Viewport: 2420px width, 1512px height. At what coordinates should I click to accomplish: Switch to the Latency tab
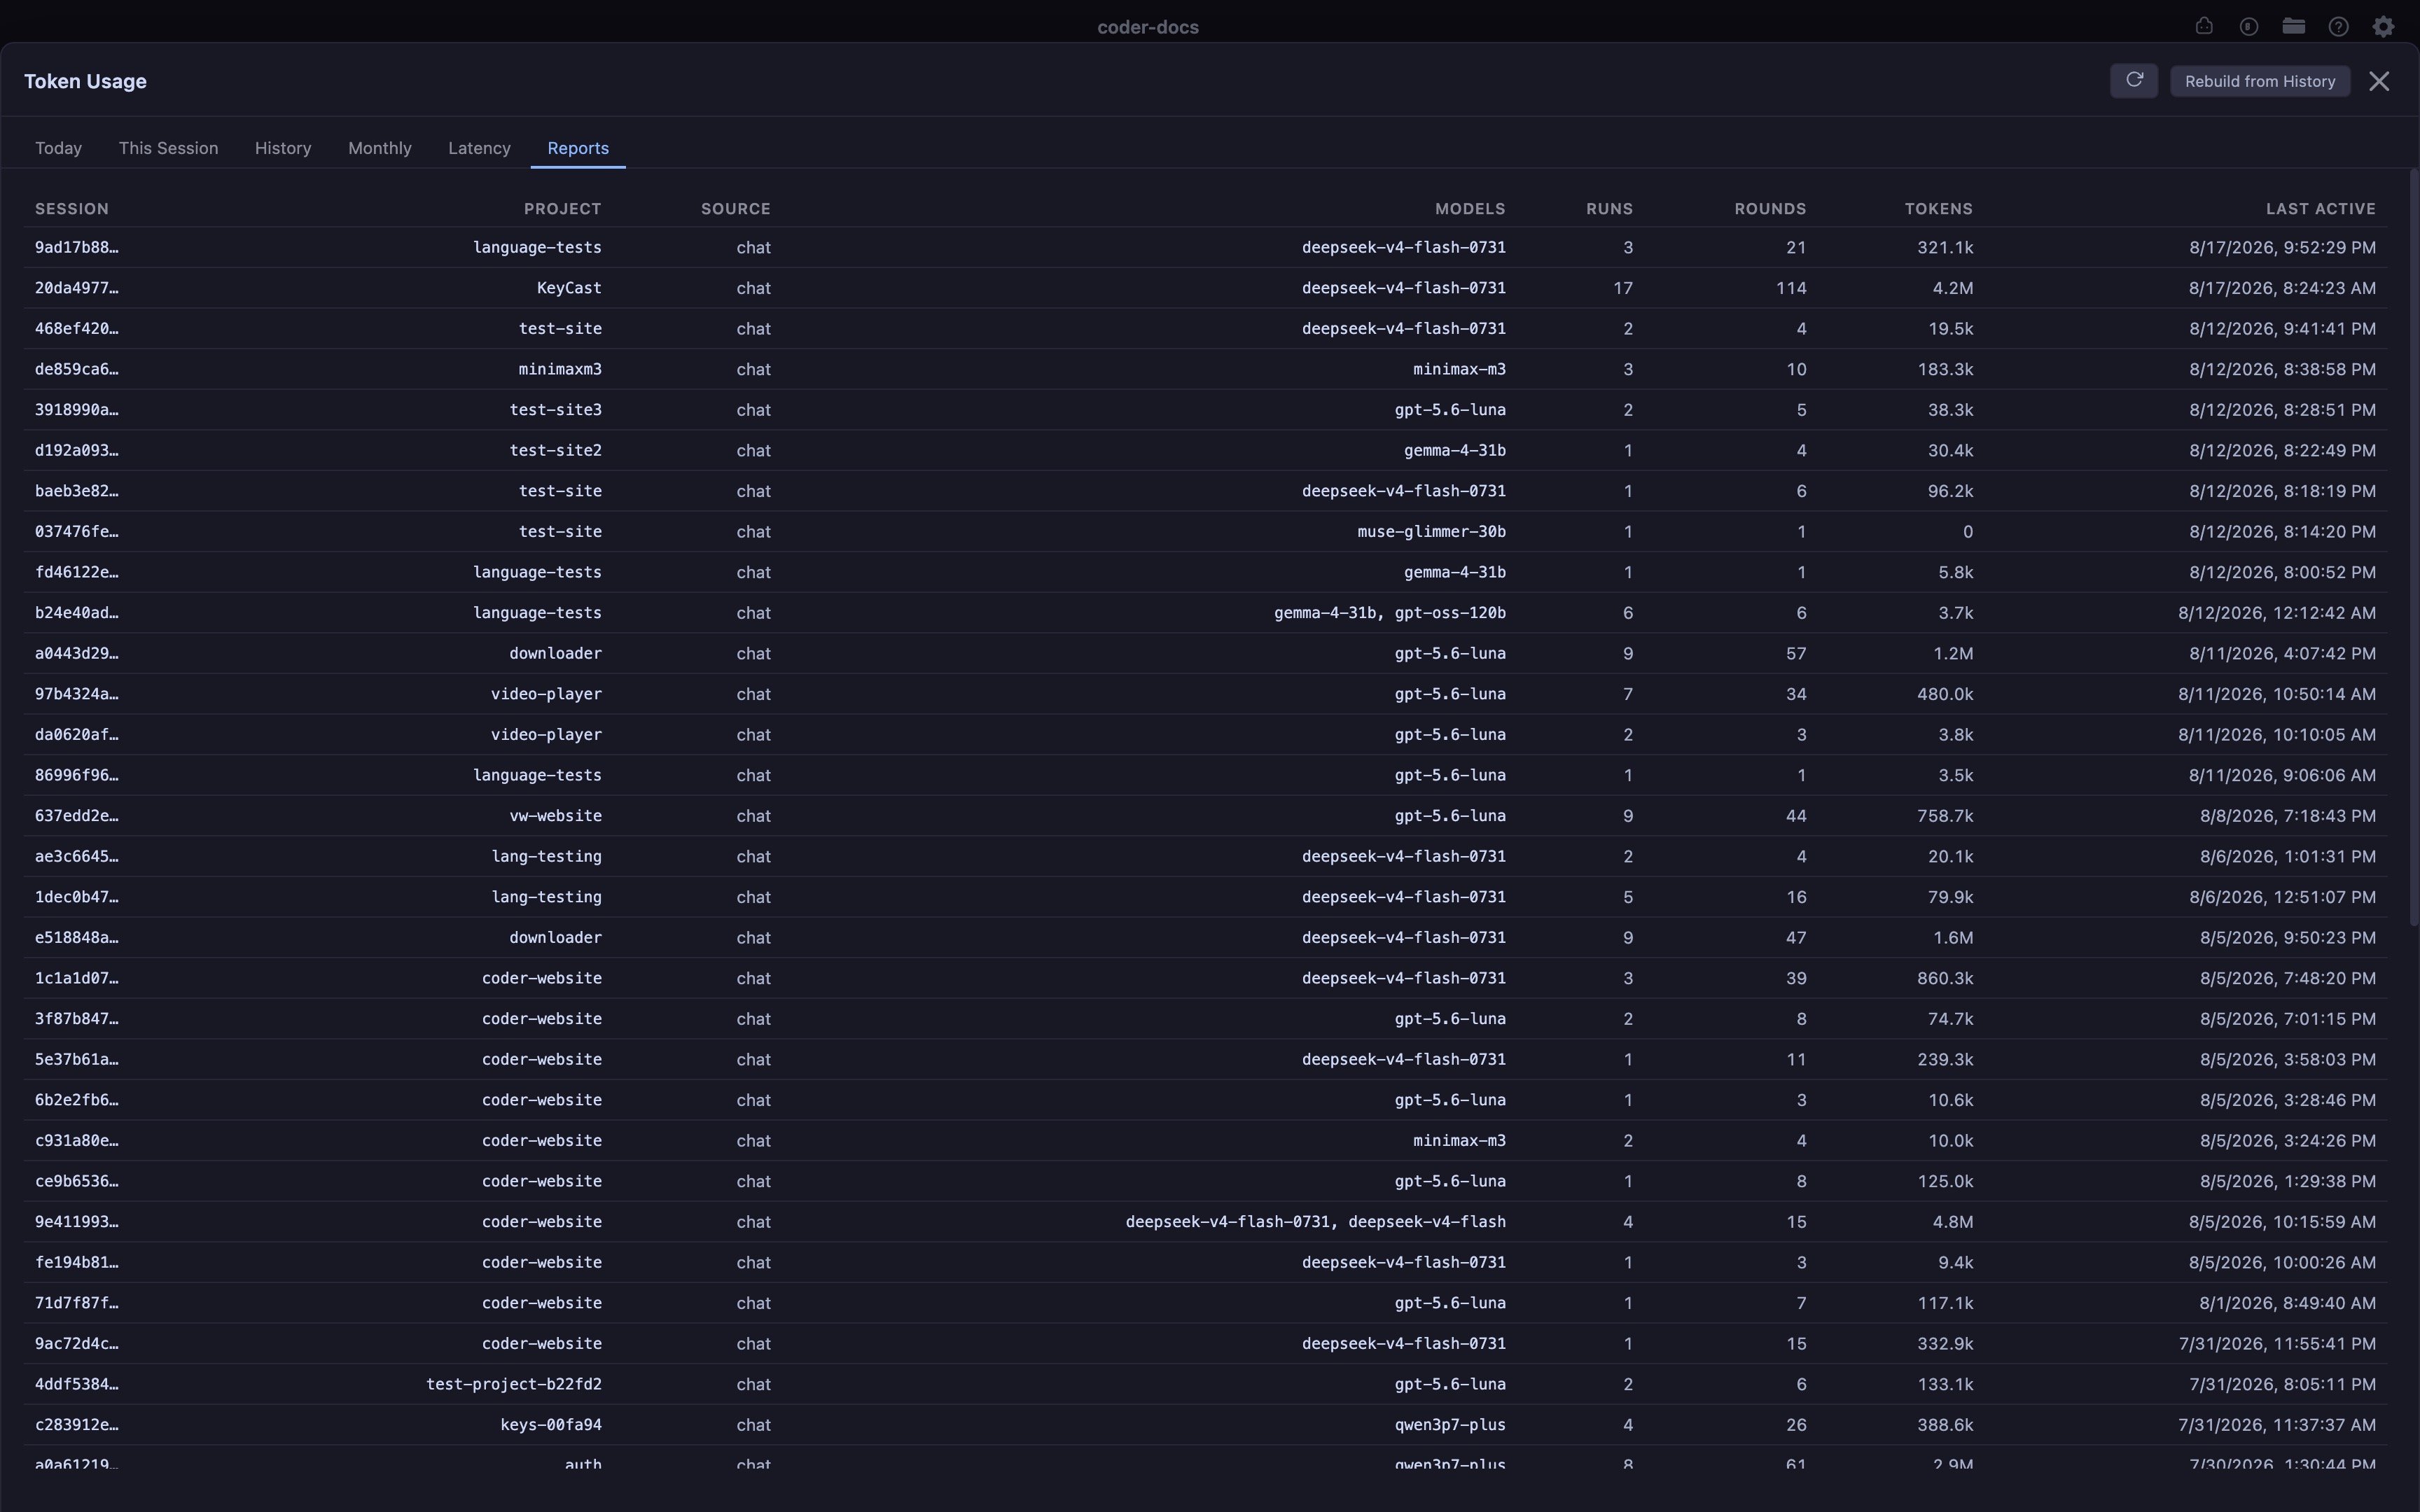coord(479,148)
